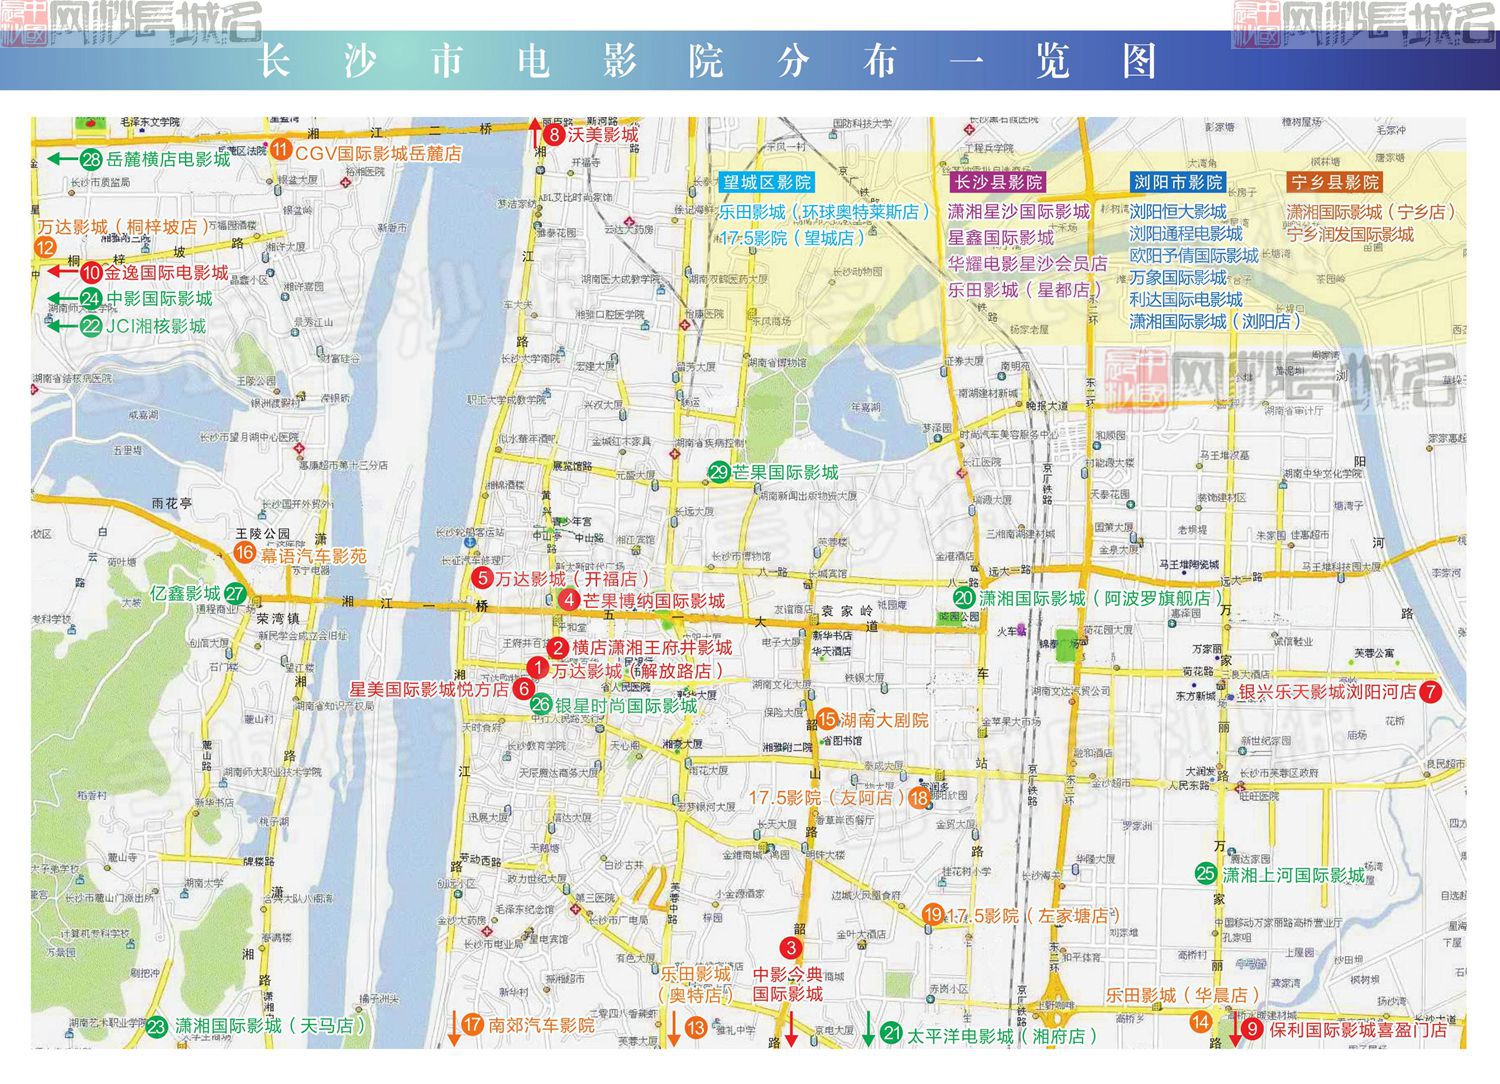This screenshot has height=1084, width=1500.
Task: Select orange marker 11 for CGV国际影城岳麓店
Action: (281, 151)
